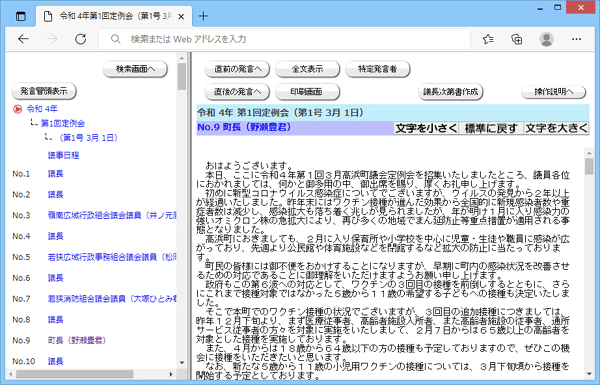The height and width of the screenshot is (385, 600).
Task: Click the left pane horizontal scroll left arrow
Action: (10, 374)
